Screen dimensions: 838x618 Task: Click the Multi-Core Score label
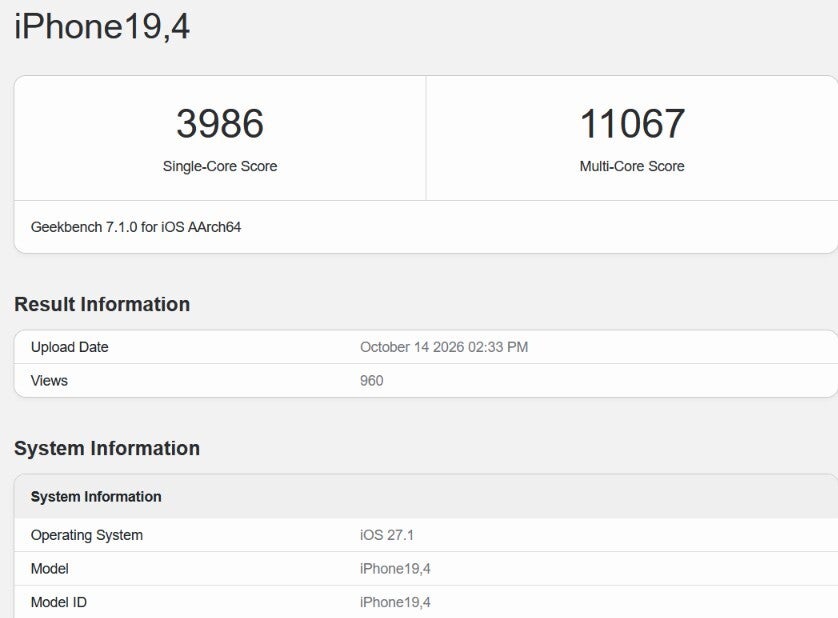click(632, 166)
